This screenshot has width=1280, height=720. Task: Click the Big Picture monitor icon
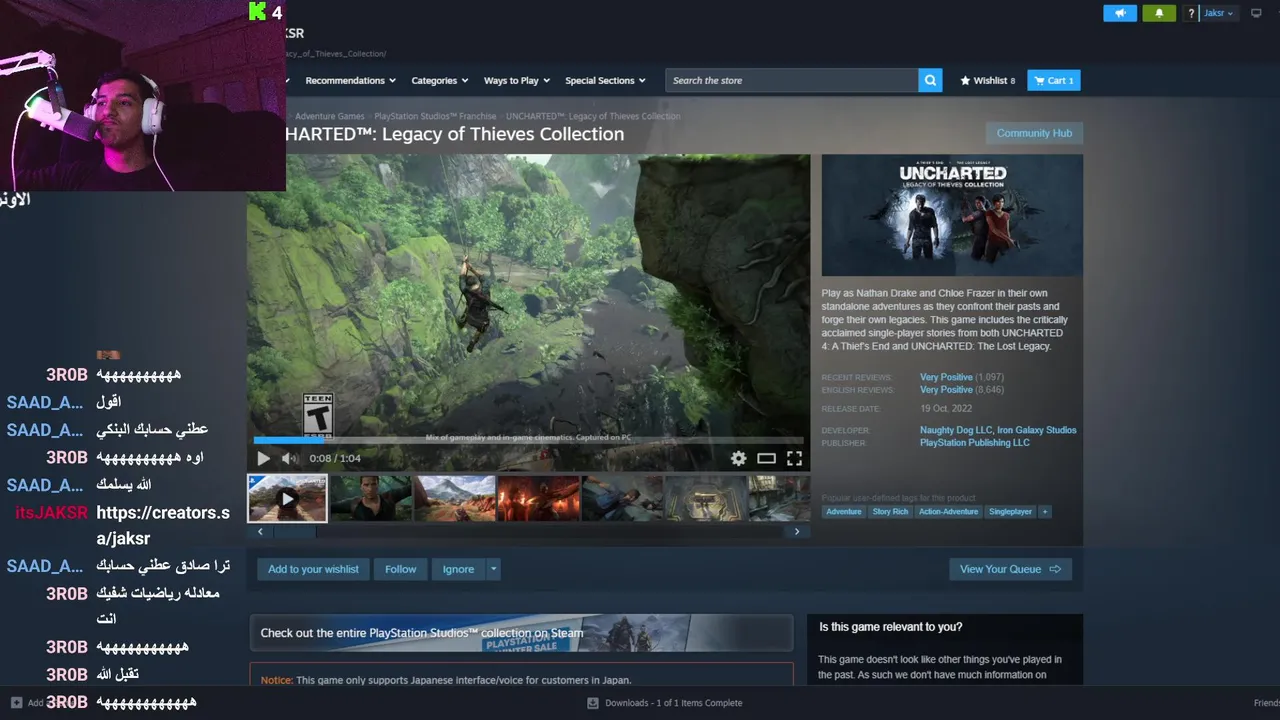pos(1257,13)
